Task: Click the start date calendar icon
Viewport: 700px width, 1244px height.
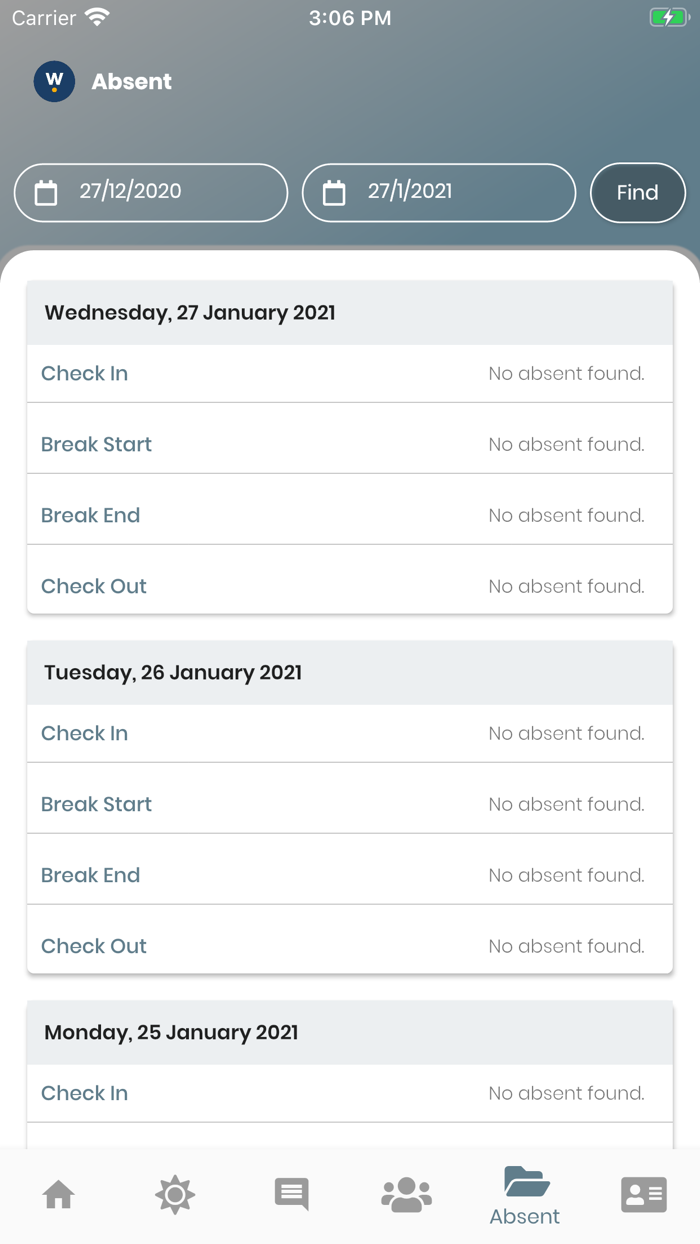Action: (46, 192)
